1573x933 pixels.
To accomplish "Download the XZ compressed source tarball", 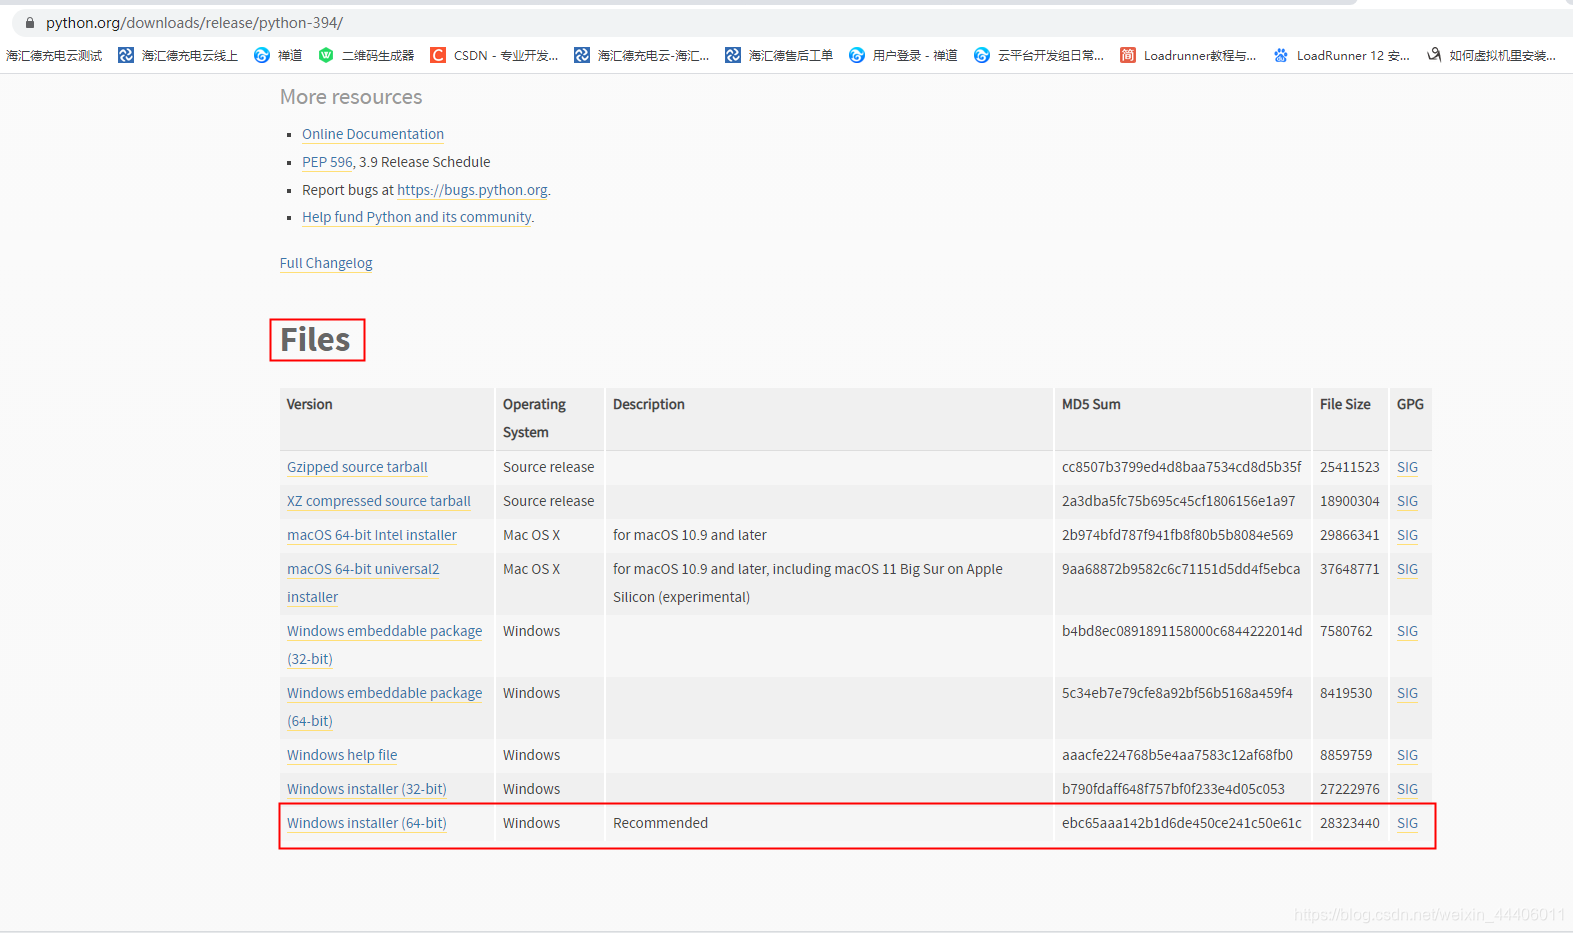I will [x=379, y=501].
